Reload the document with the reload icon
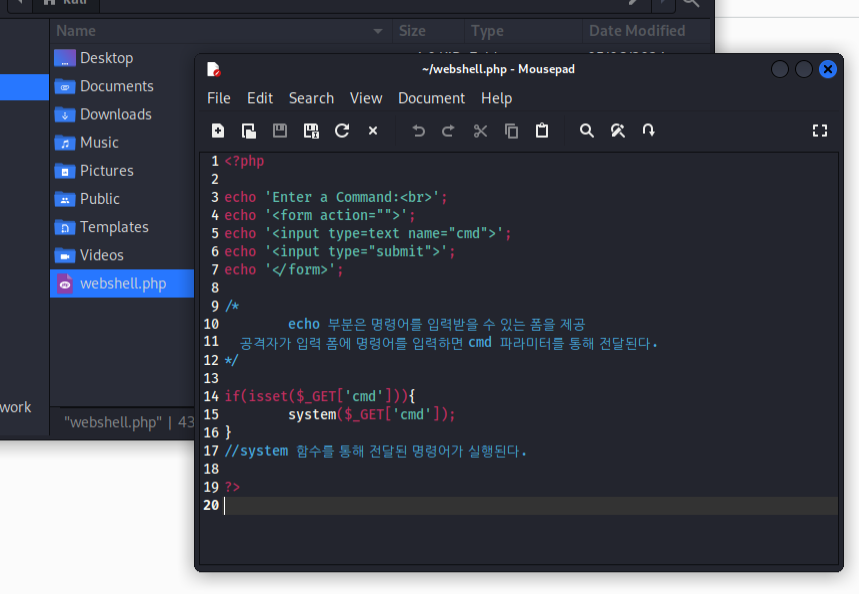This screenshot has height=594, width=859. 342,130
